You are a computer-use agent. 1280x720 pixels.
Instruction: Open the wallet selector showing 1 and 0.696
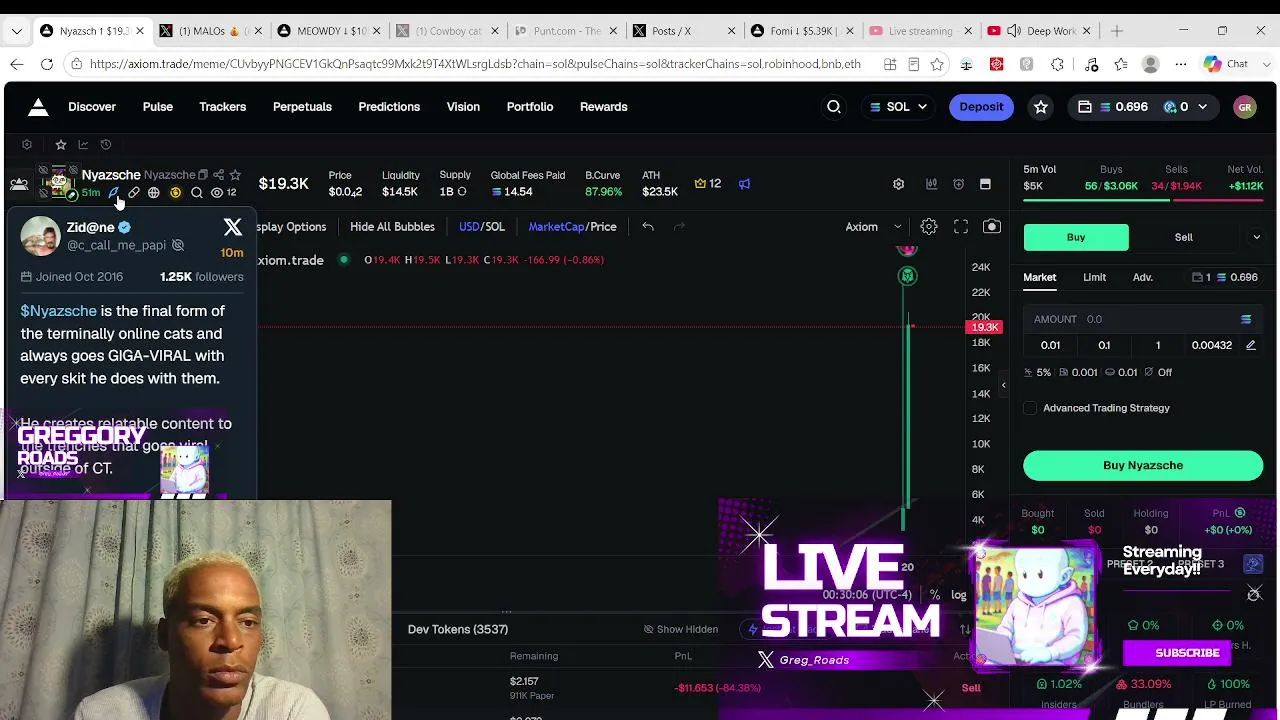click(x=1225, y=277)
